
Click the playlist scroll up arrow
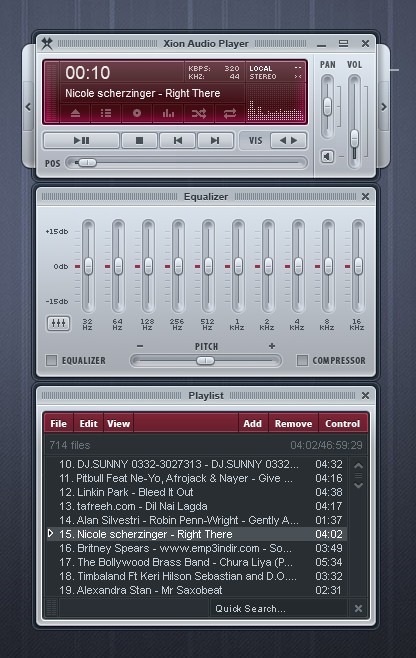tap(358, 465)
